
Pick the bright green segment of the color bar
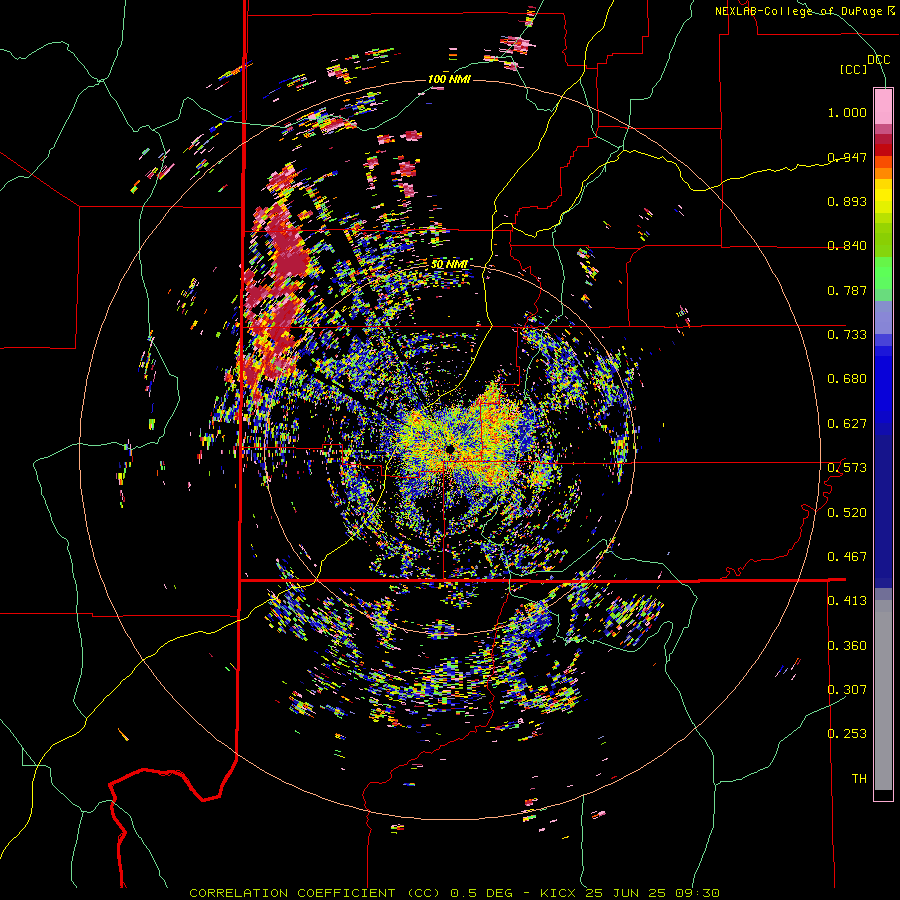[x=883, y=273]
